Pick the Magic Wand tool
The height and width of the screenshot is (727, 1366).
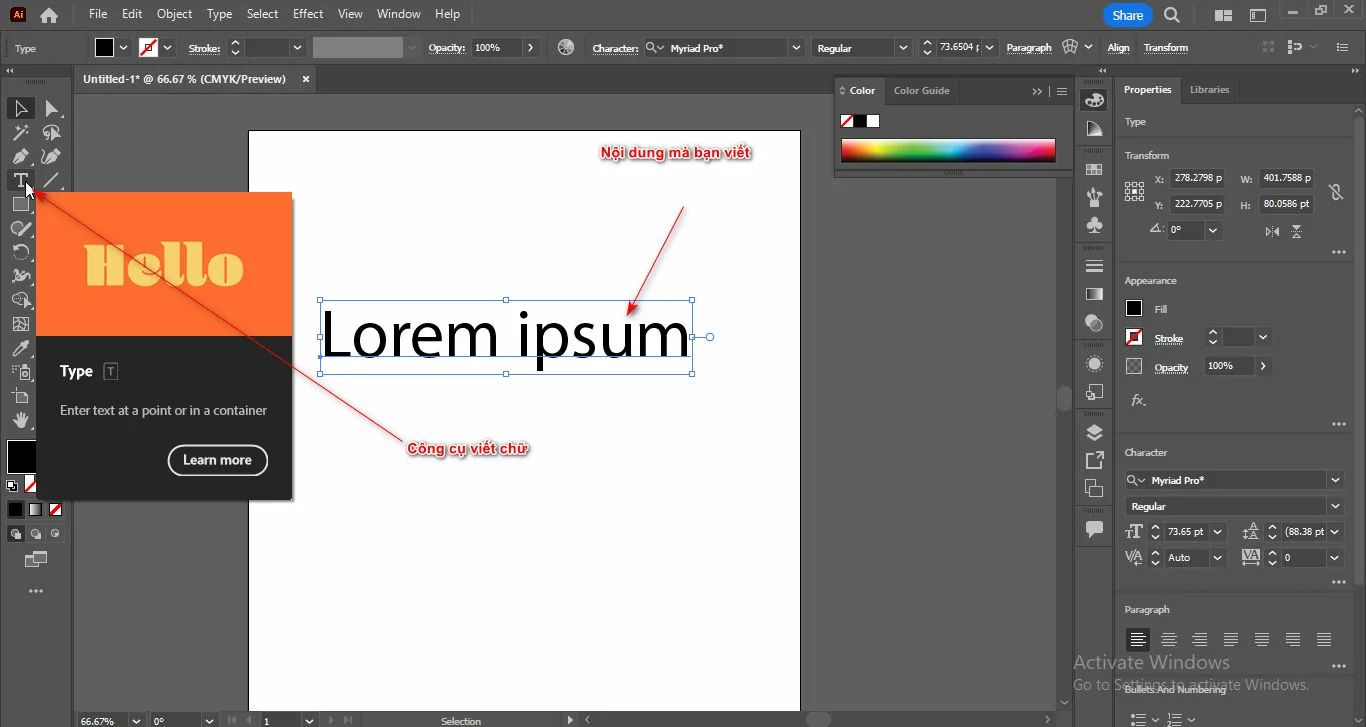(20, 132)
